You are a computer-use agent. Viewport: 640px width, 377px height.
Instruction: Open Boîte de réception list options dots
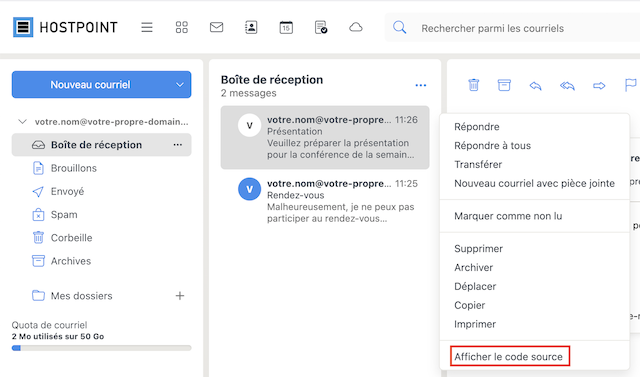tap(420, 85)
